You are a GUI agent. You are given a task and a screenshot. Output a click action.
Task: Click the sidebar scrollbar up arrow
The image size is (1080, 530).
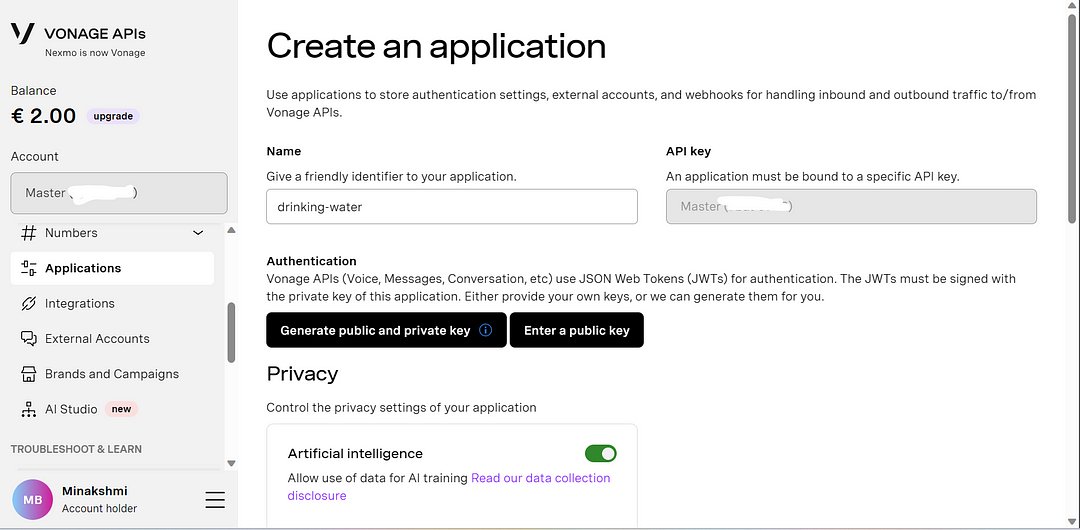click(231, 230)
